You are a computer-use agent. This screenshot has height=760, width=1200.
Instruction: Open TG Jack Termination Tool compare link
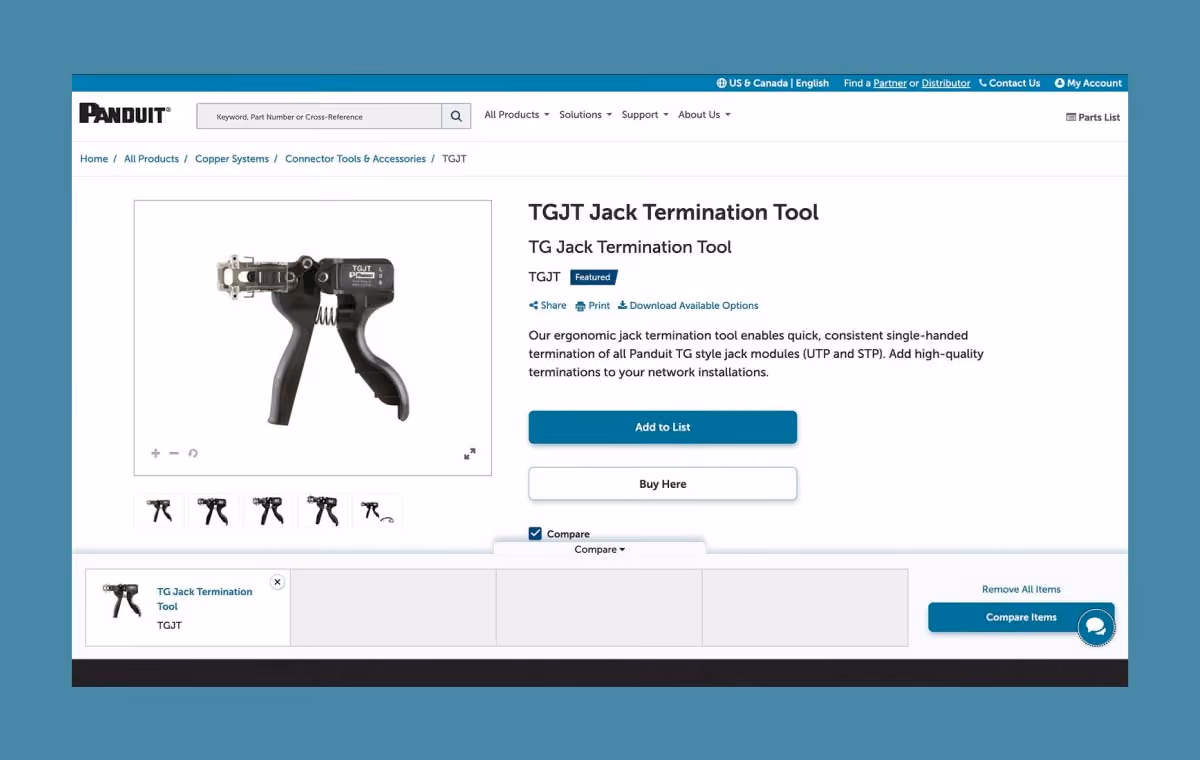click(205, 599)
